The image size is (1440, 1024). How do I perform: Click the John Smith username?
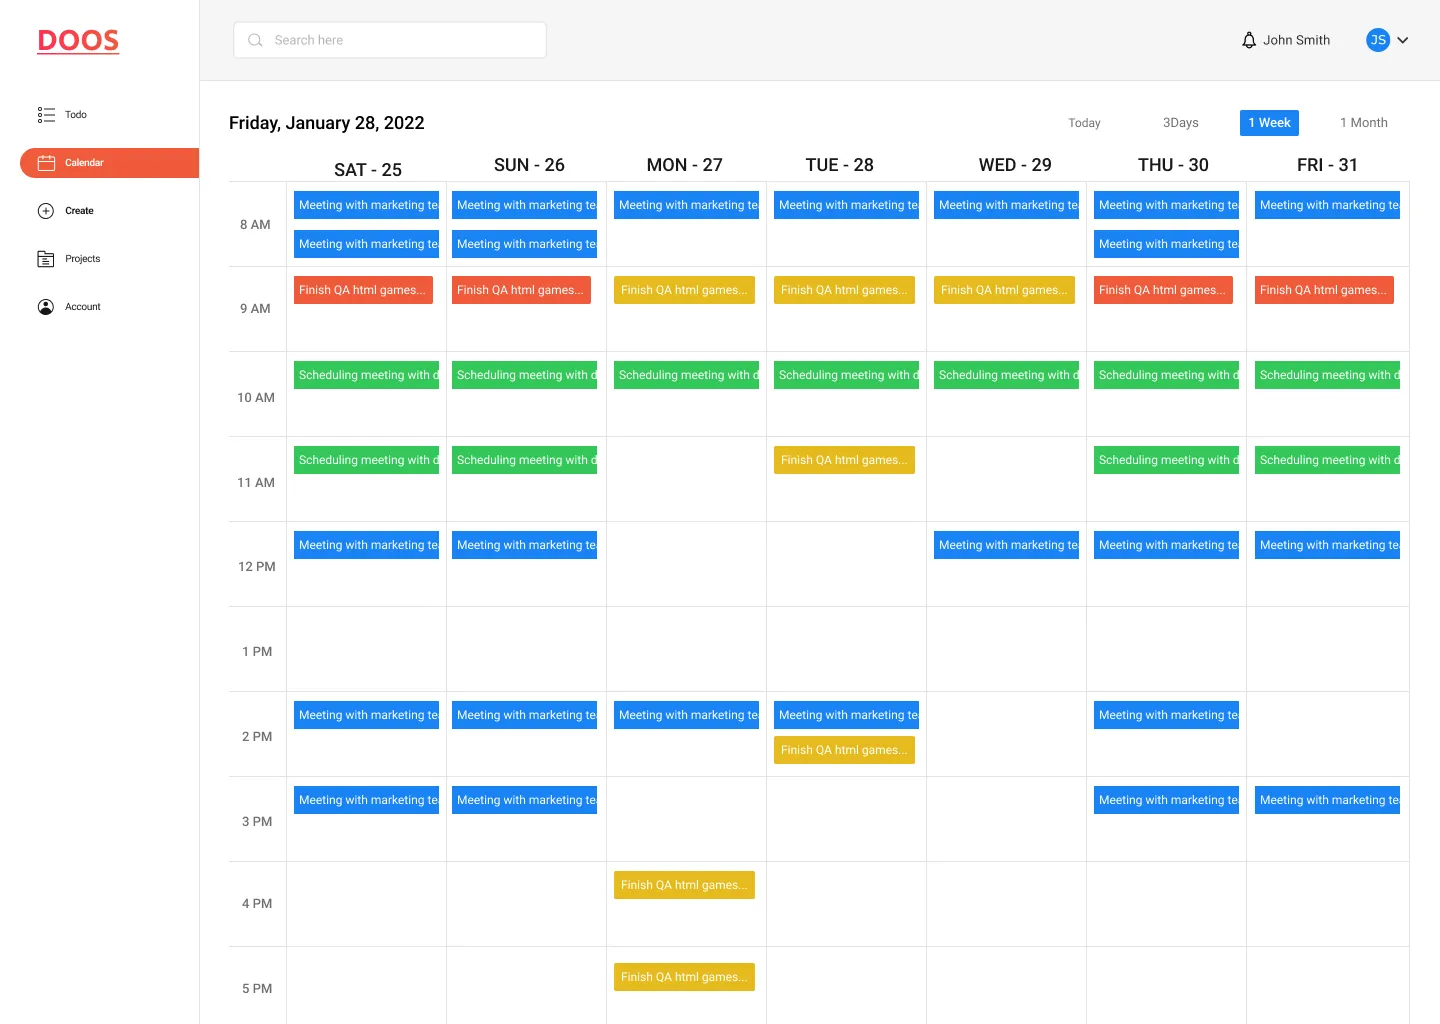(x=1296, y=40)
